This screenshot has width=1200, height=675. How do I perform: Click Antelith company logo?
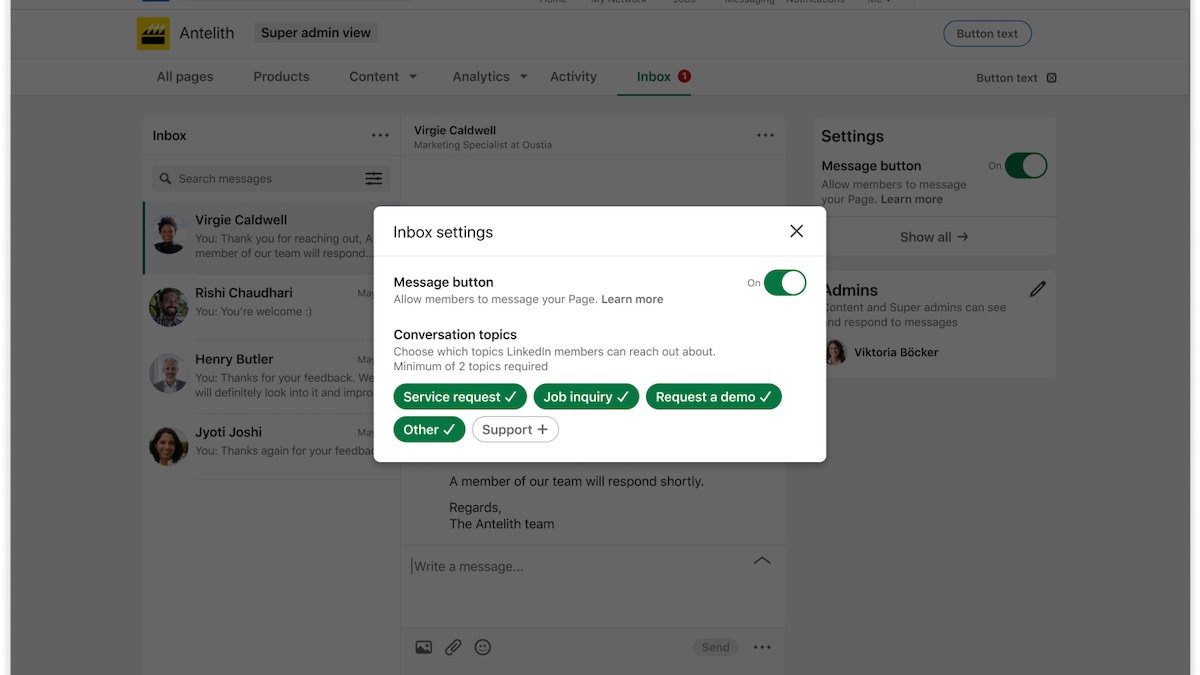pyautogui.click(x=153, y=33)
